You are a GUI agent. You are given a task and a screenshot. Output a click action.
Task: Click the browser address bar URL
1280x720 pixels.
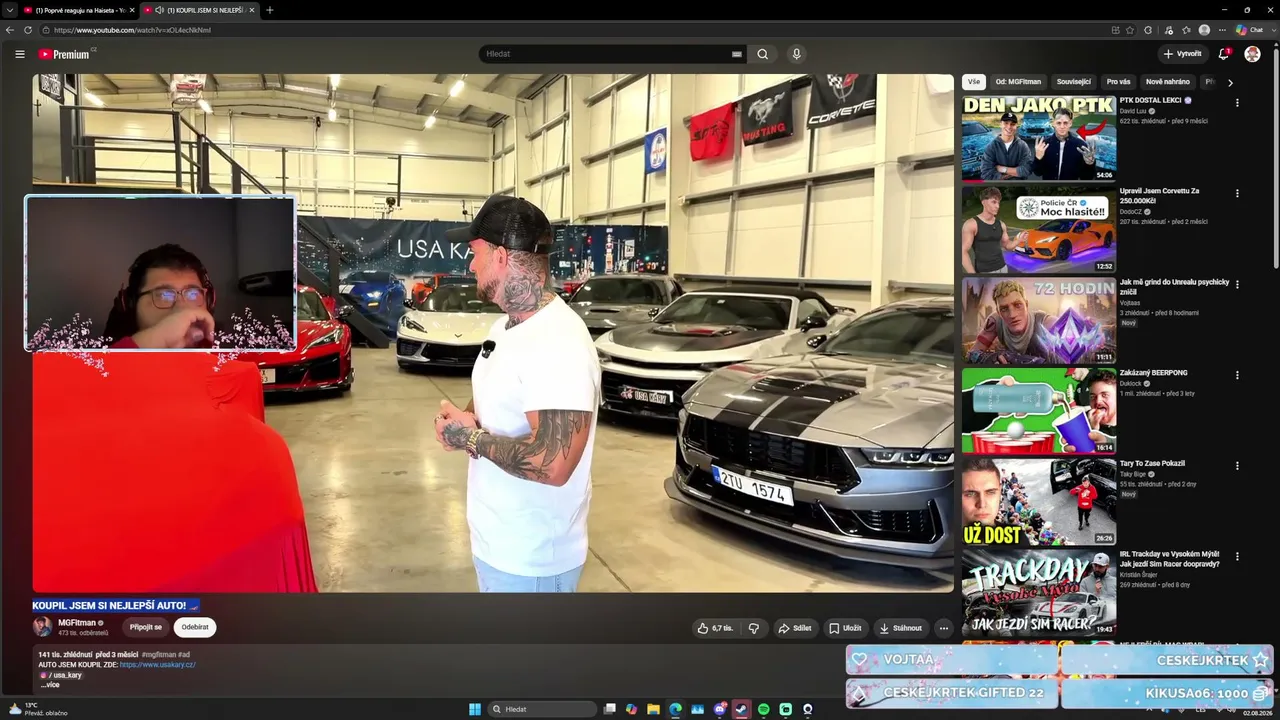click(132, 30)
